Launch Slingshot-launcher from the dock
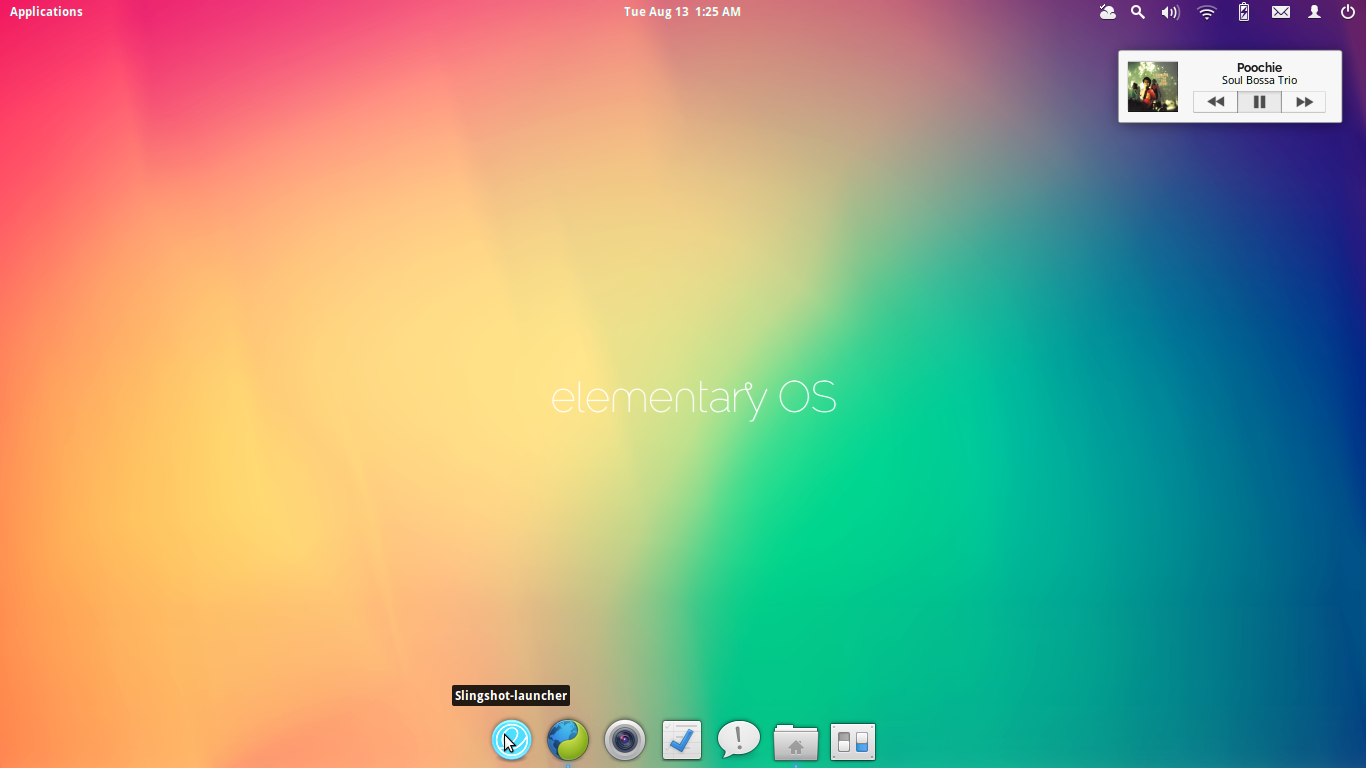1366x768 pixels. (x=511, y=740)
